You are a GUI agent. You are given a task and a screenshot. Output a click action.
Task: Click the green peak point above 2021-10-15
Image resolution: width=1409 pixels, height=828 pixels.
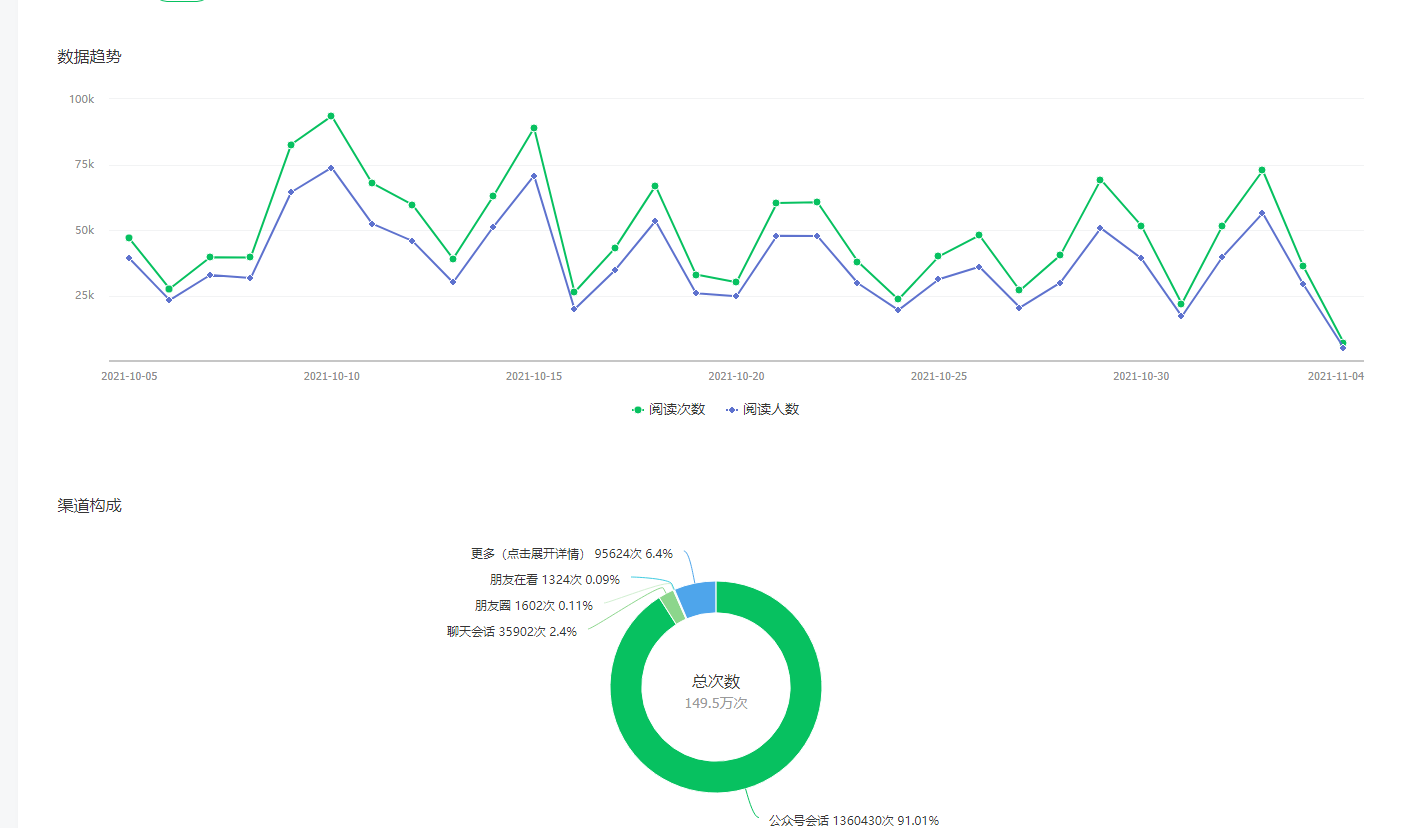[x=534, y=128]
